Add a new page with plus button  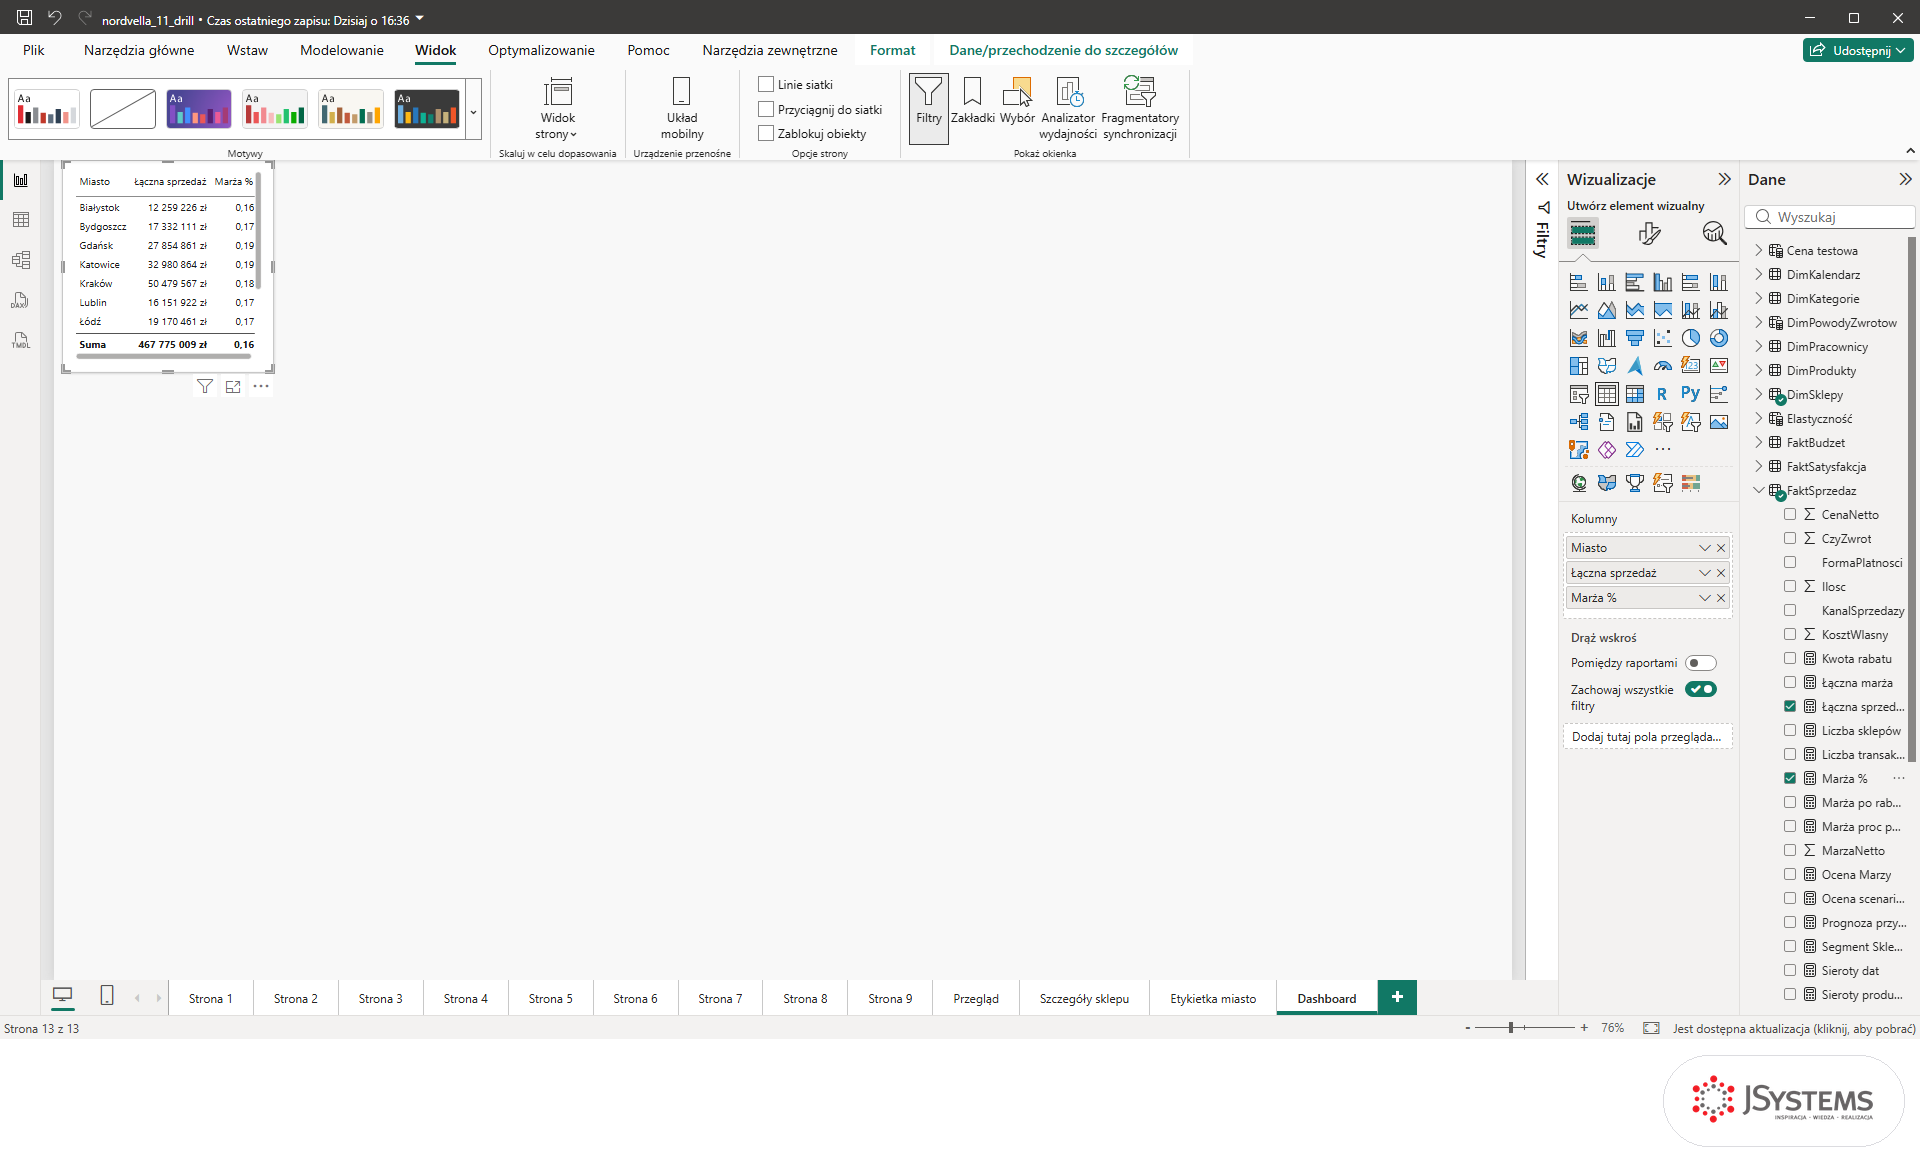(x=1397, y=997)
